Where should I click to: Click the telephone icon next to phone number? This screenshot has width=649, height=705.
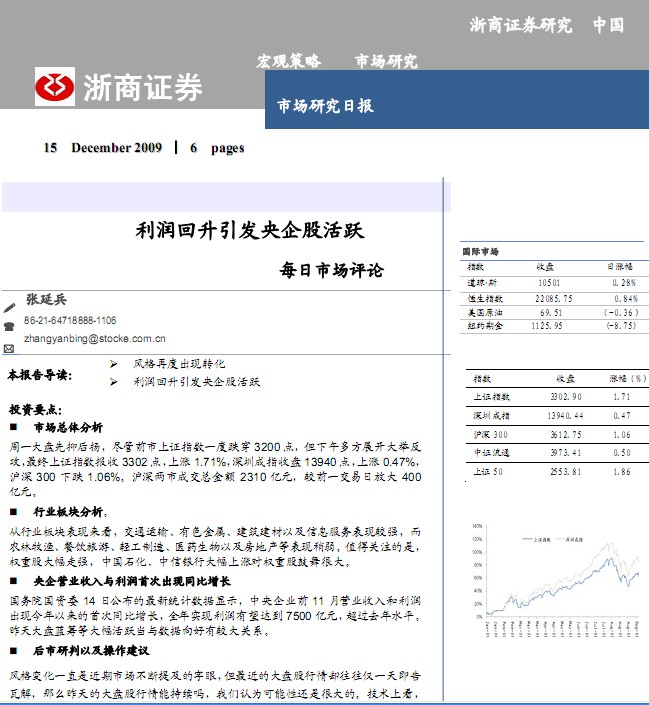9,326
